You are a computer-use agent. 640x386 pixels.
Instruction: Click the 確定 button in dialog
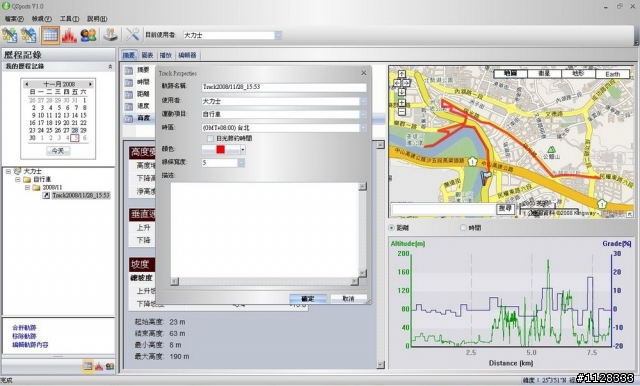(x=308, y=299)
